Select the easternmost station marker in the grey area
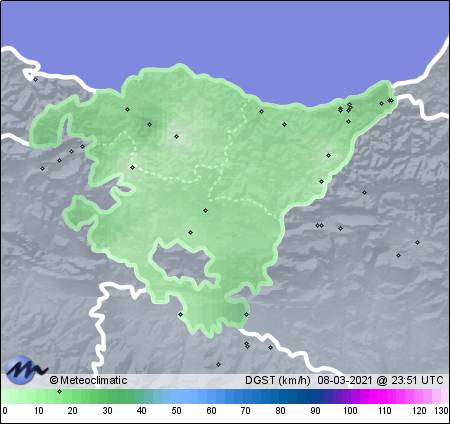Image resolution: width=450 pixels, height=424 pixels. (417, 243)
